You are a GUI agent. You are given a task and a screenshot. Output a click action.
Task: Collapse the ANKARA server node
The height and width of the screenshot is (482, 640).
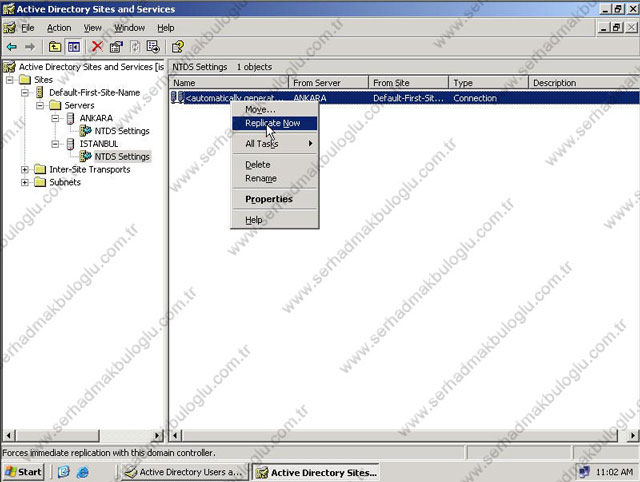[x=55, y=118]
